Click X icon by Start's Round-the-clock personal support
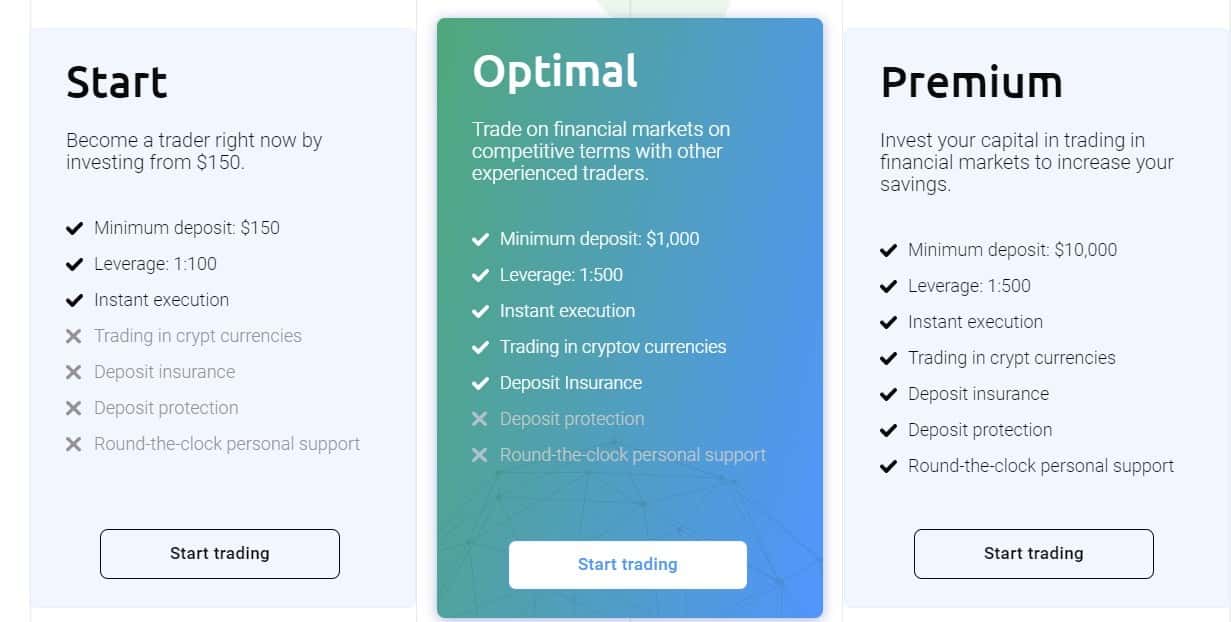Viewport: 1231px width, 622px height. (73, 444)
